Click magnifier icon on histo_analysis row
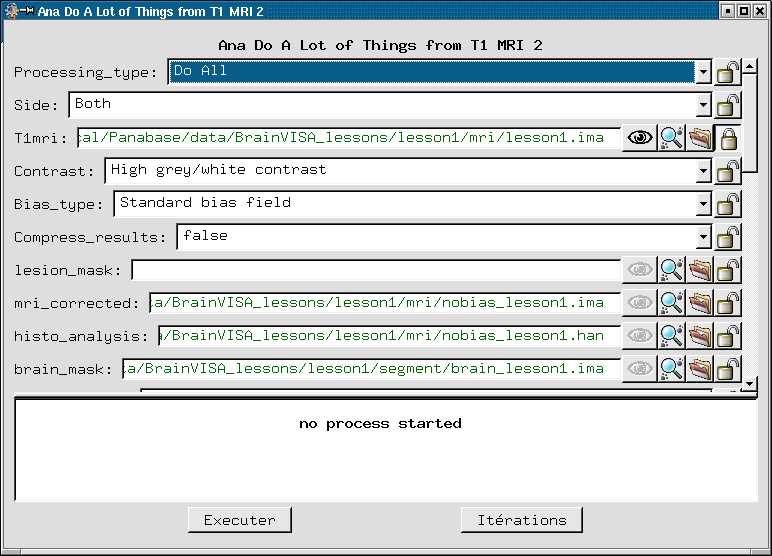The height and width of the screenshot is (556, 772). [x=671, y=336]
